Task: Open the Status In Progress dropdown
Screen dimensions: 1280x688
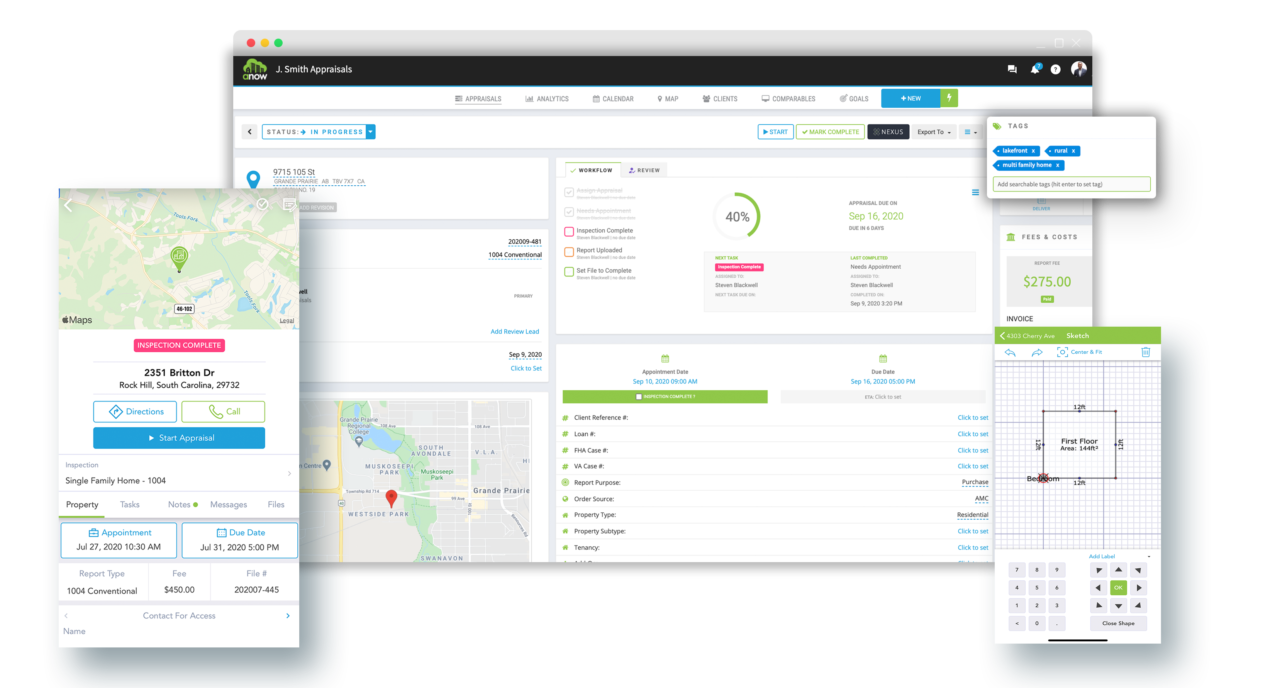Action: click(370, 132)
